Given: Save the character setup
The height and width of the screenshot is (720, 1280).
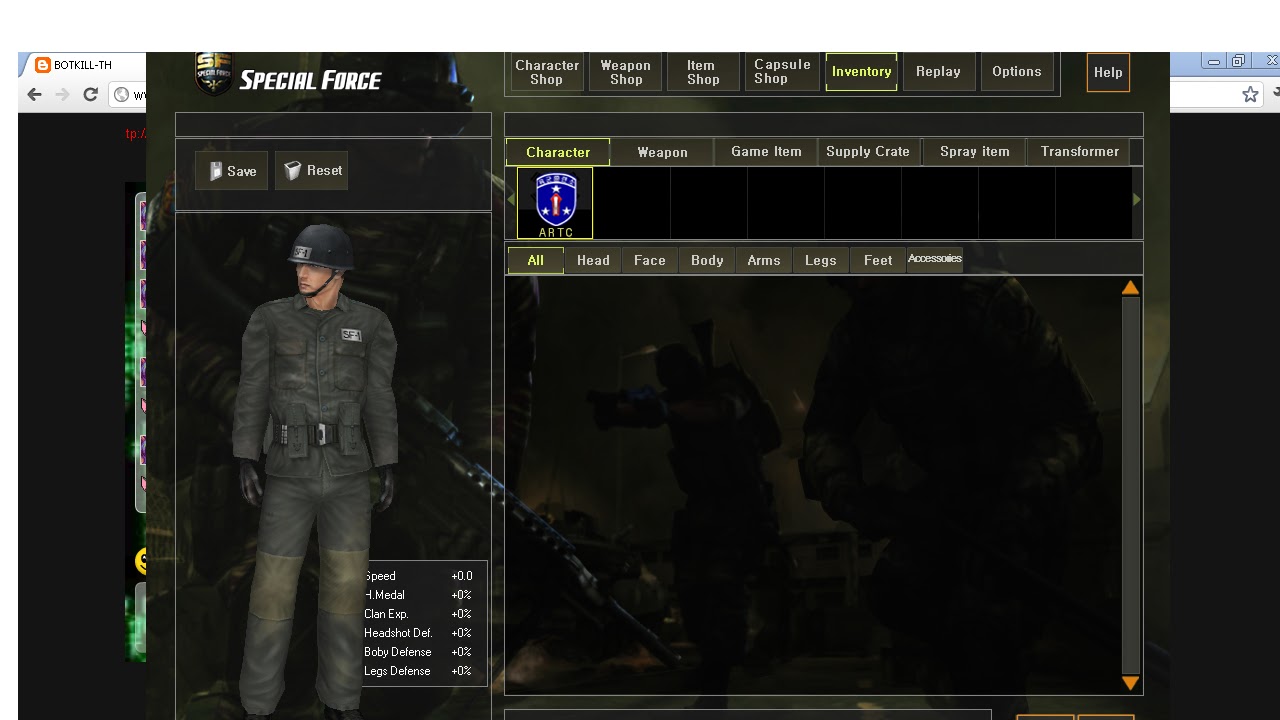Looking at the screenshot, I should pyautogui.click(x=232, y=171).
